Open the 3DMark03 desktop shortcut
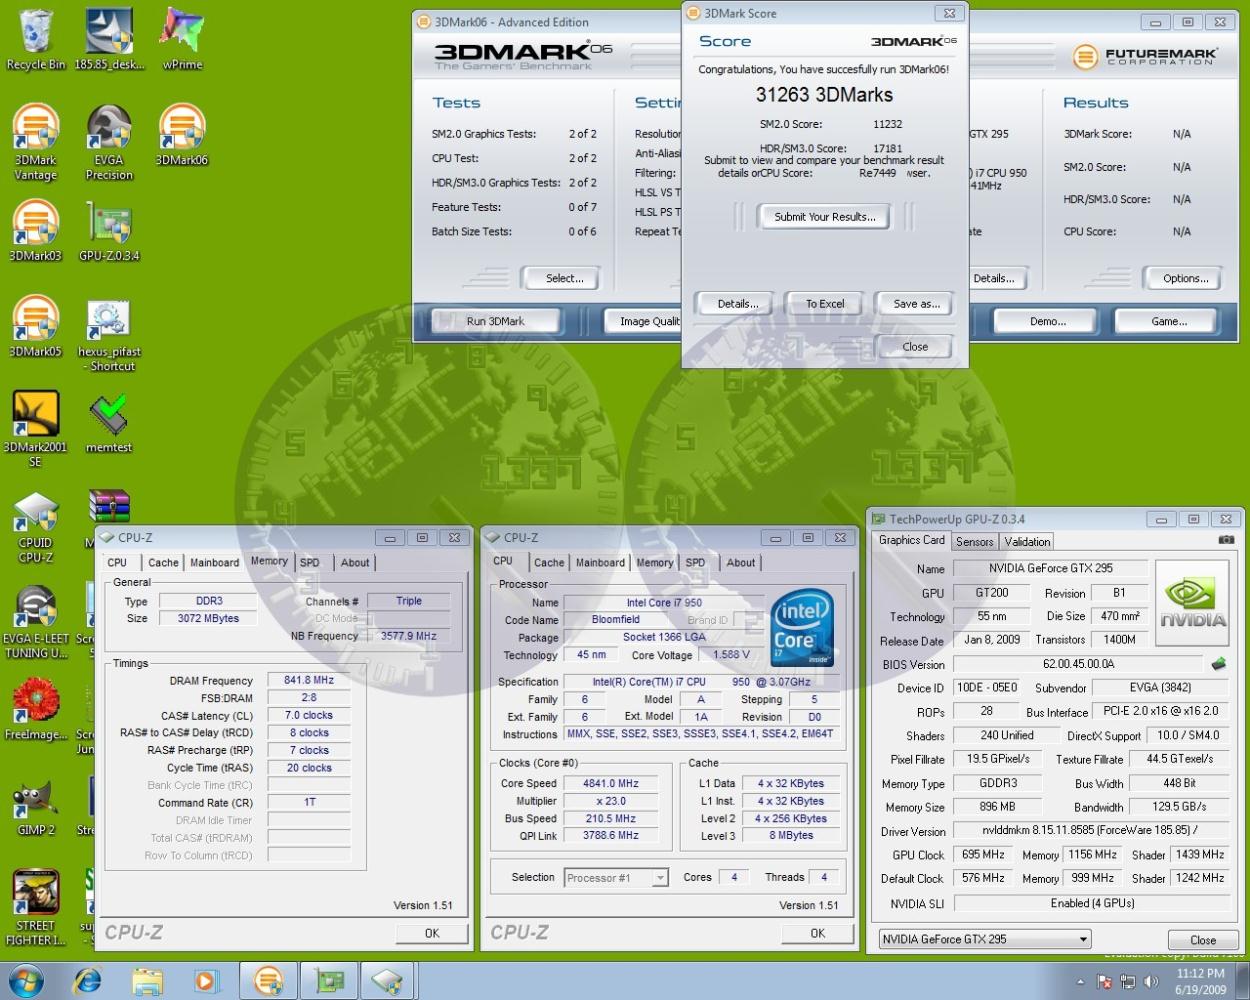 36,231
